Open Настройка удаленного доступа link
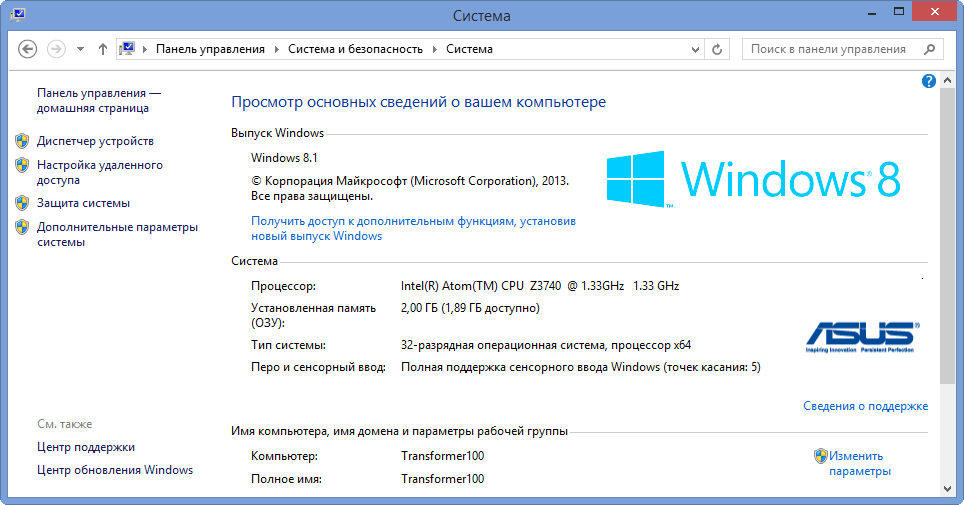Image resolution: width=964 pixels, height=505 pixels. tap(100, 172)
